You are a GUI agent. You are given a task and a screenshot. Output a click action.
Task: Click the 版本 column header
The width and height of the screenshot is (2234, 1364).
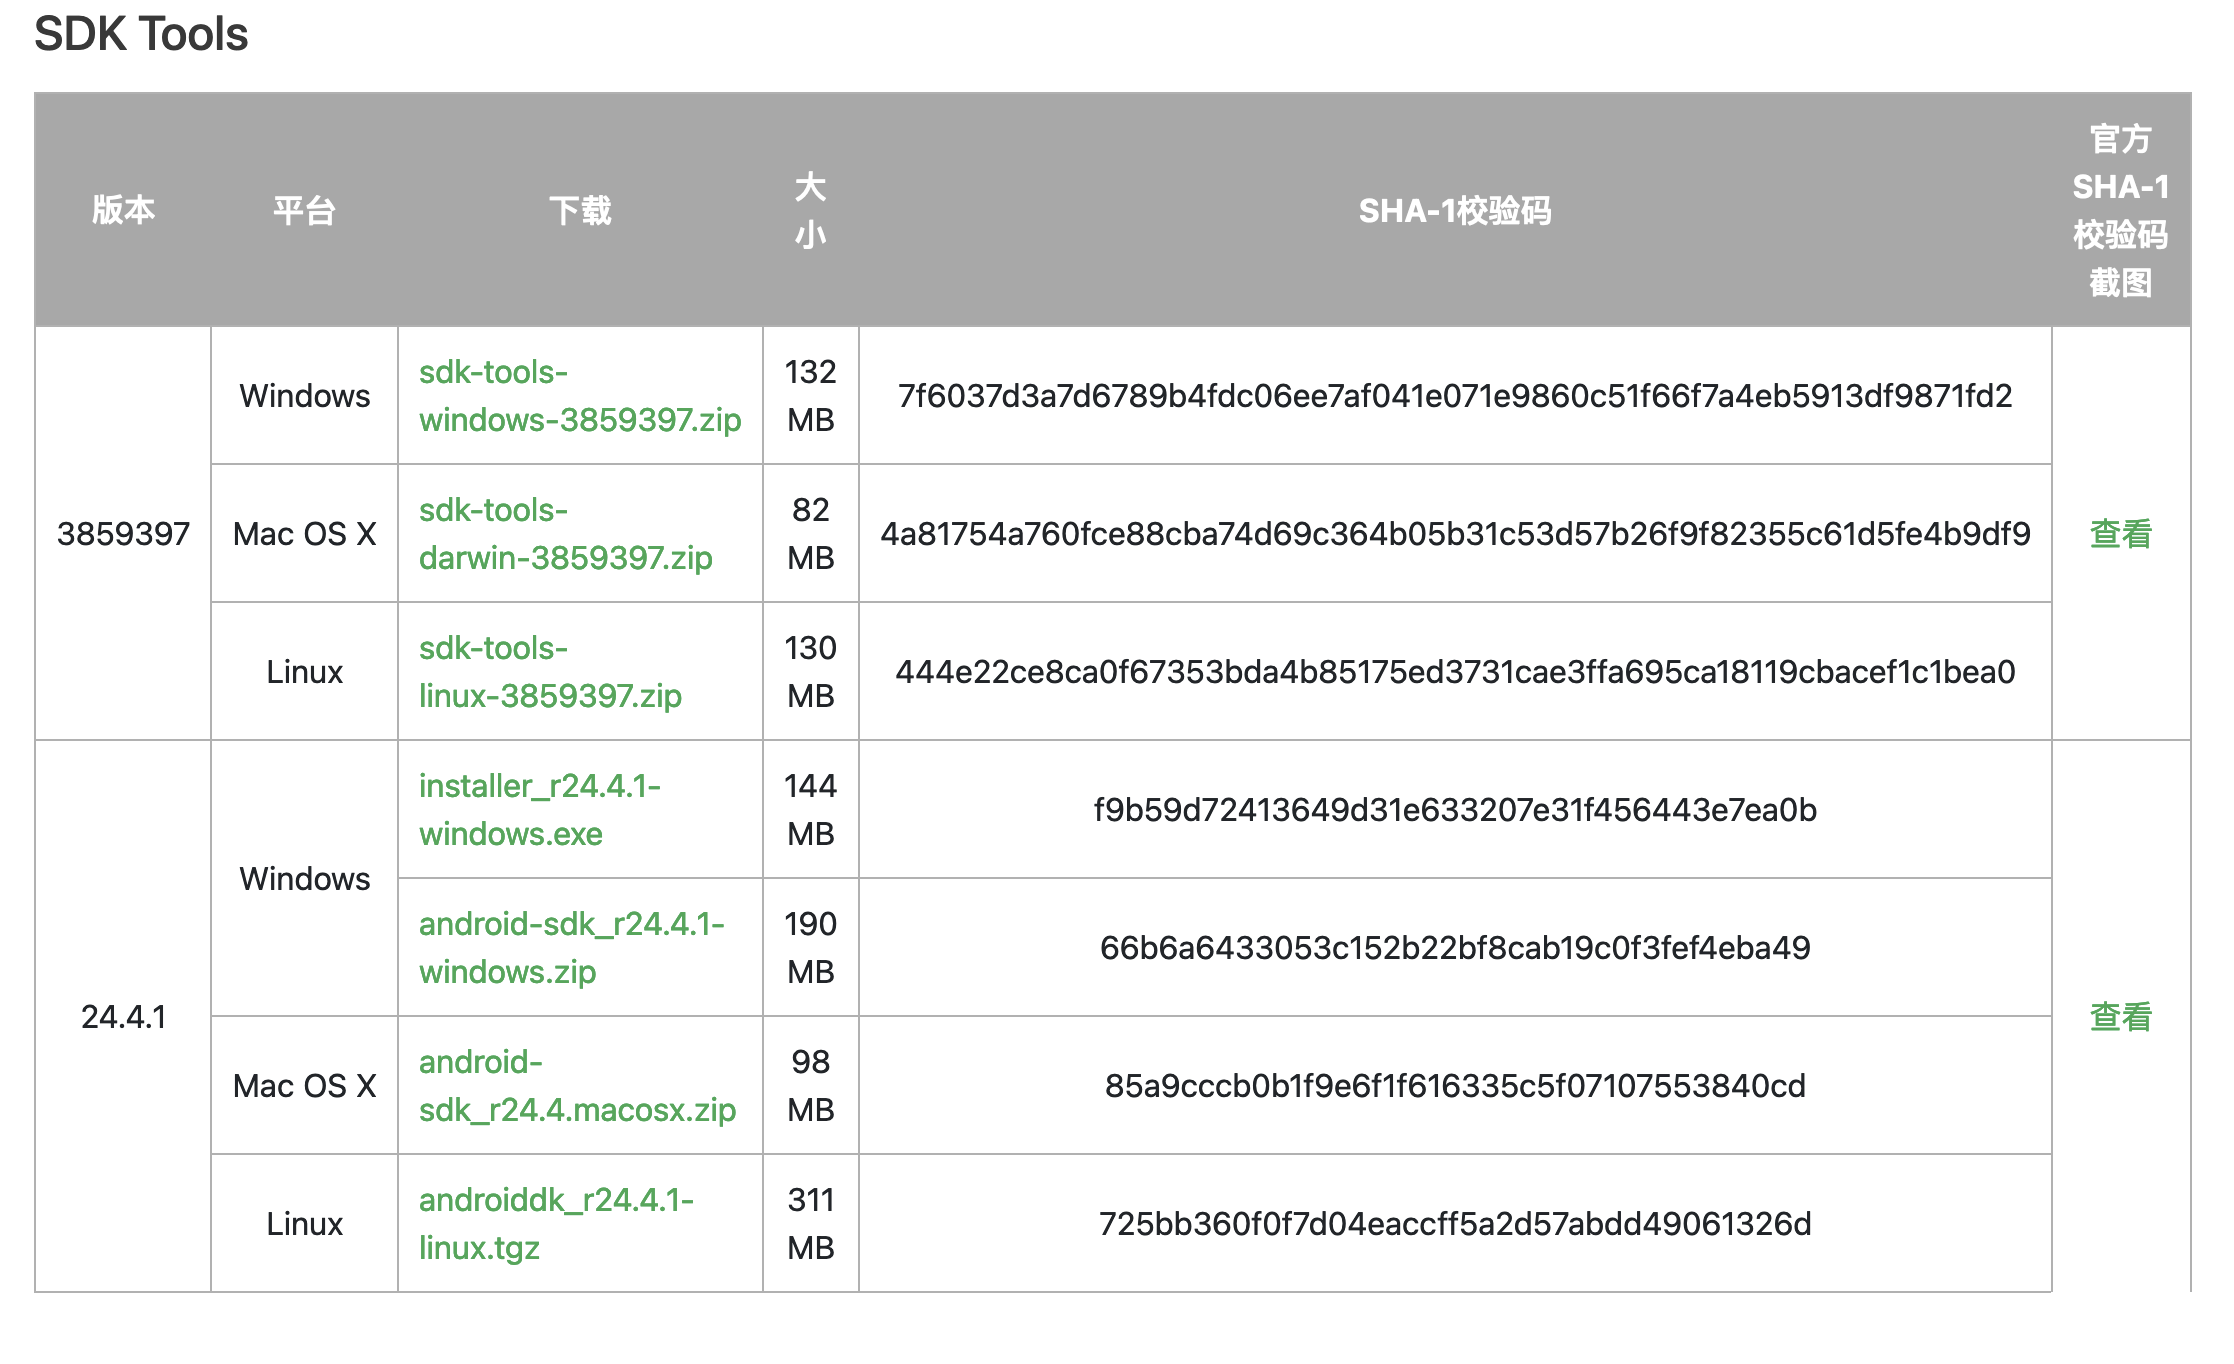123,210
